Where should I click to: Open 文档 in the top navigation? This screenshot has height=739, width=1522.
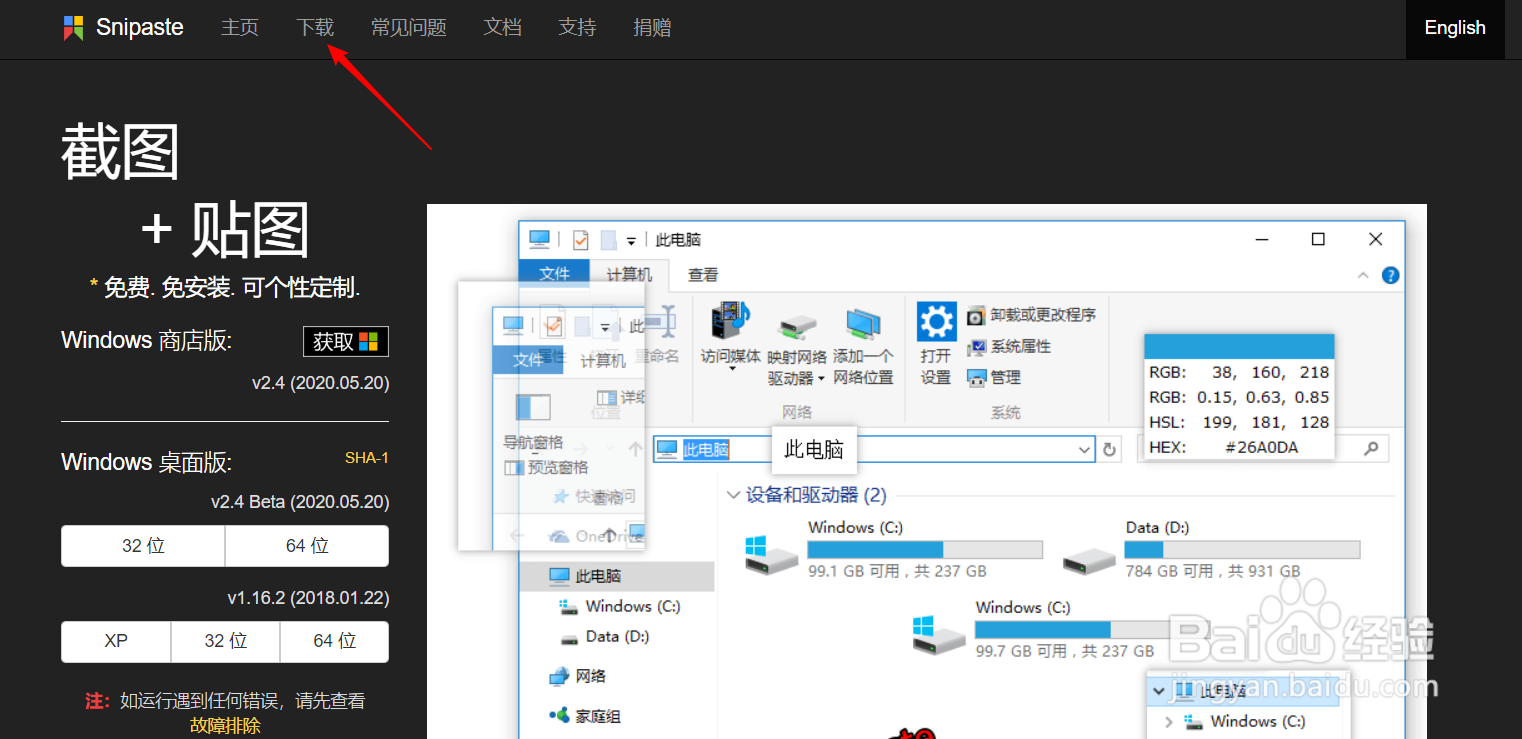[503, 28]
